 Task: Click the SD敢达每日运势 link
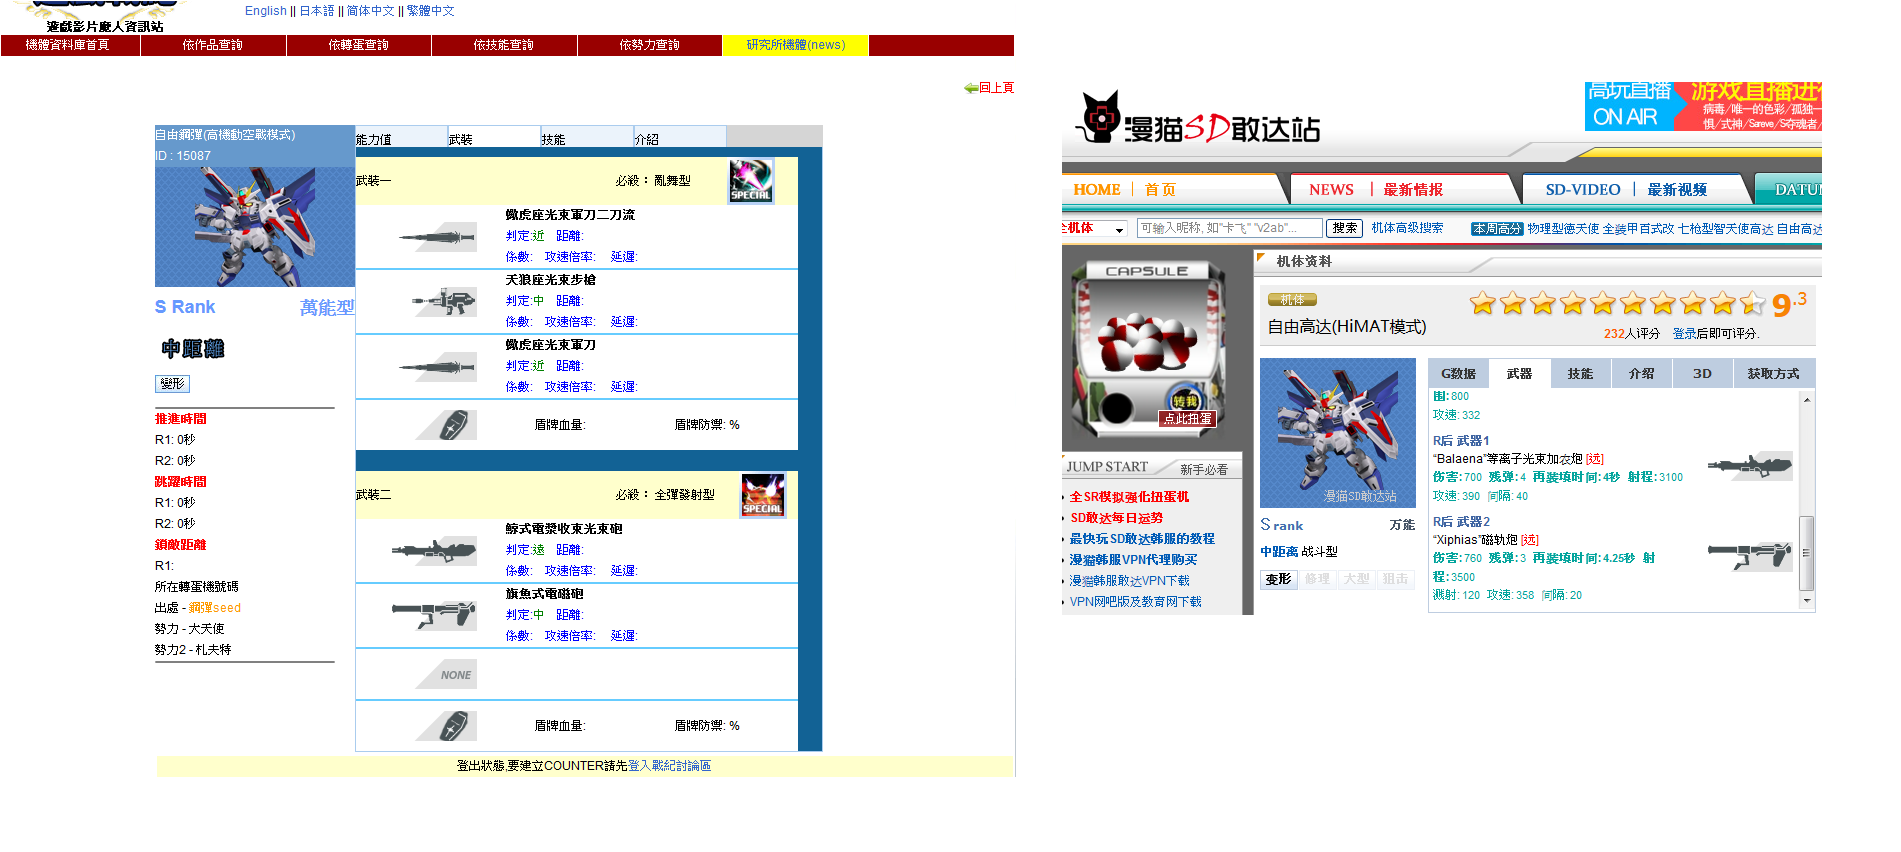[x=1116, y=518]
